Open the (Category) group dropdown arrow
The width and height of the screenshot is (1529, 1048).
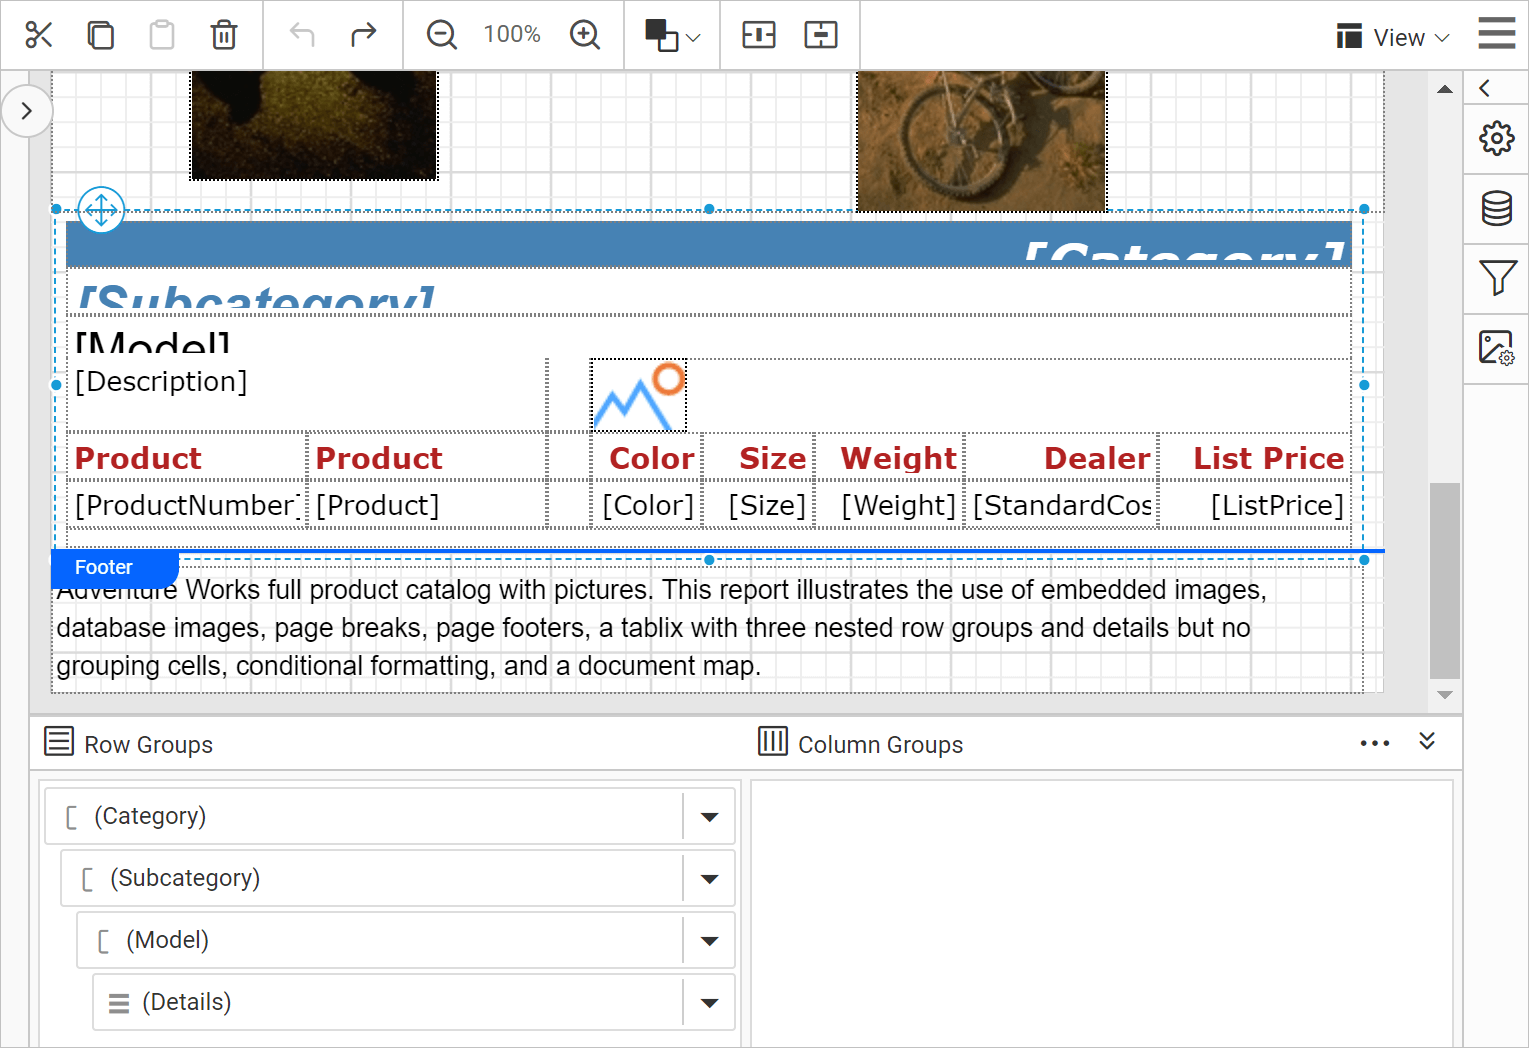[x=710, y=817]
